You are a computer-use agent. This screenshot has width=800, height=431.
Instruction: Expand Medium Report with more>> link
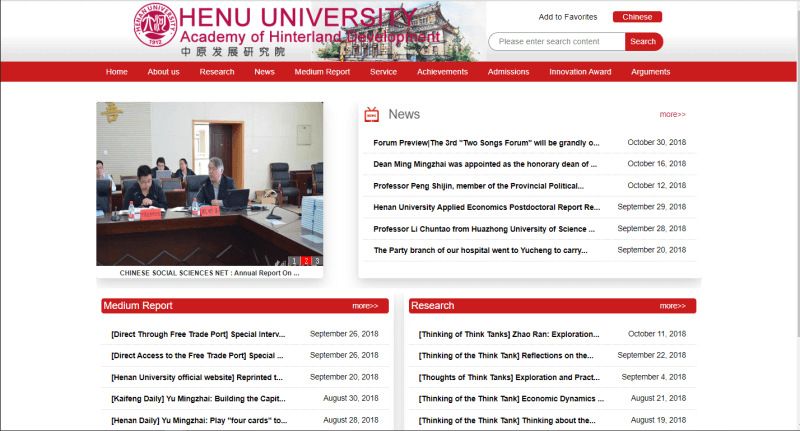coord(365,306)
